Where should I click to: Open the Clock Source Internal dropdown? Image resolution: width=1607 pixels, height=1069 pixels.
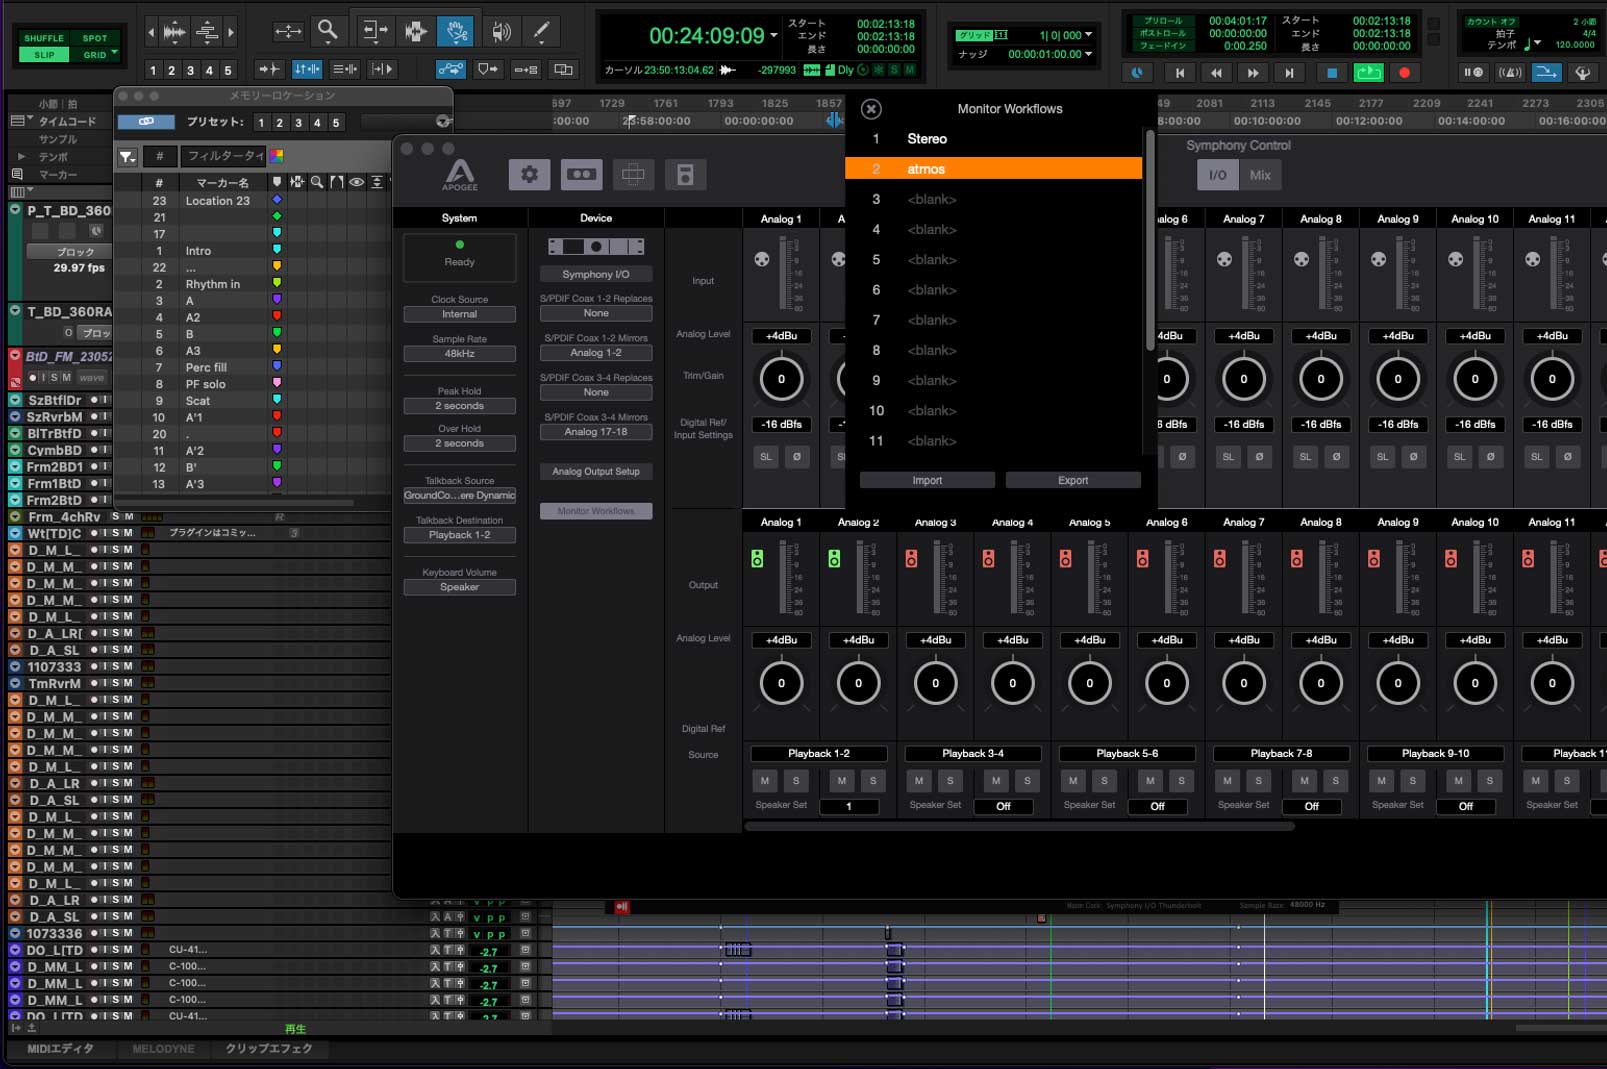[x=458, y=313]
